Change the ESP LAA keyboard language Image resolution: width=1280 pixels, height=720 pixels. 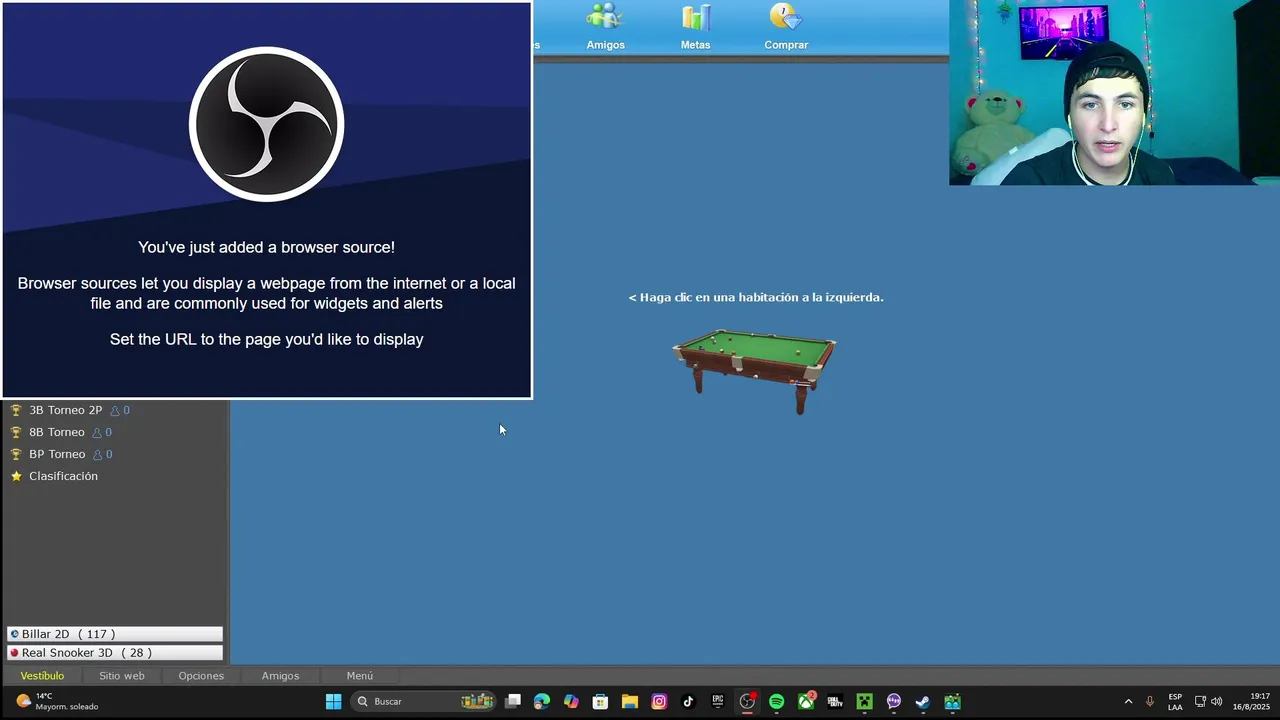1175,702
